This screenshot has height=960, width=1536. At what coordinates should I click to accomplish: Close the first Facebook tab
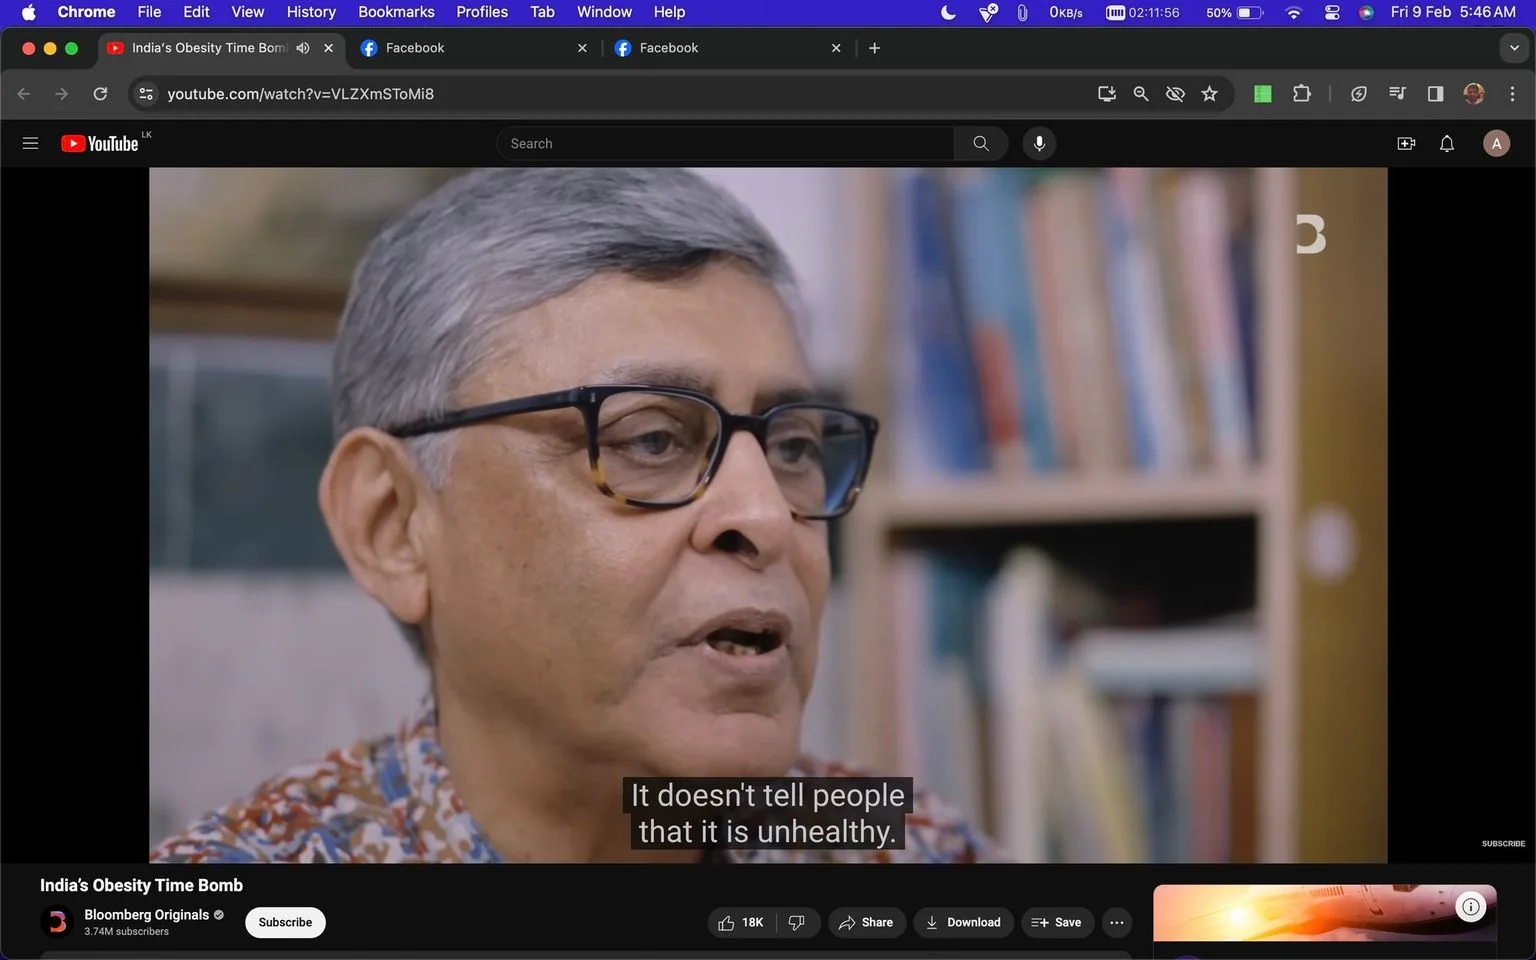[x=582, y=48]
